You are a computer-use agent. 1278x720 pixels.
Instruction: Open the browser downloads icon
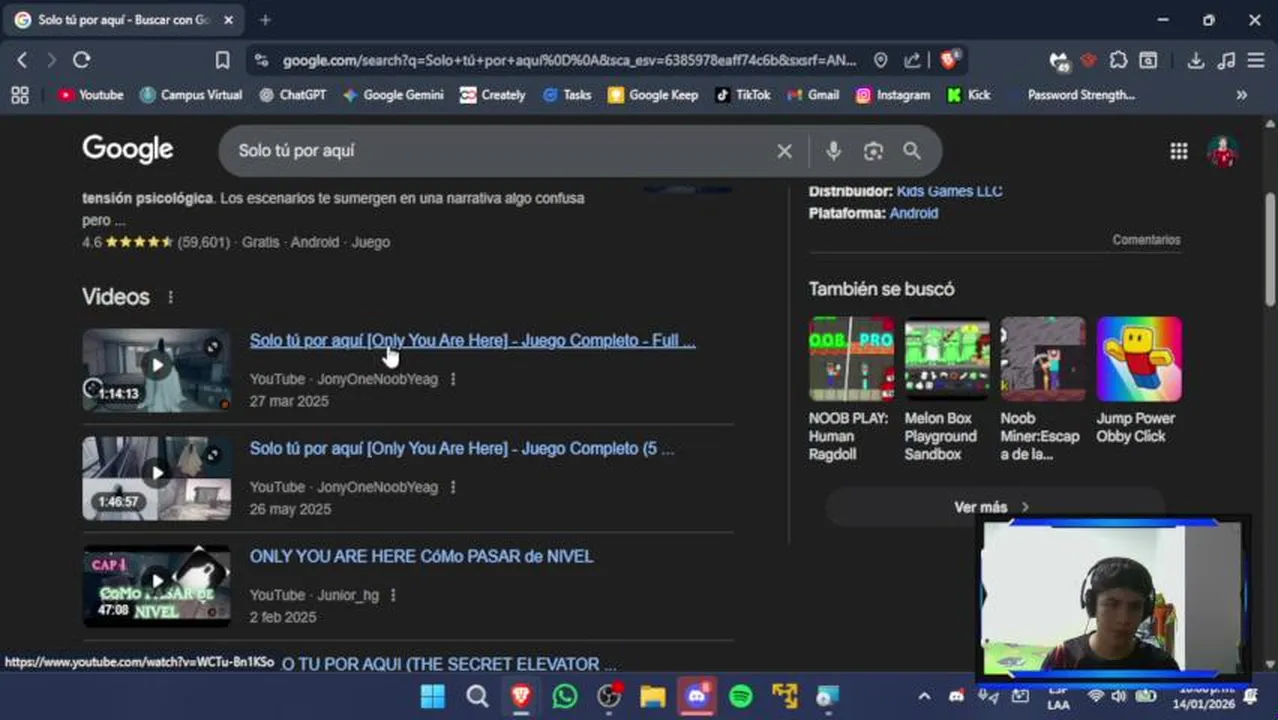click(x=1195, y=60)
